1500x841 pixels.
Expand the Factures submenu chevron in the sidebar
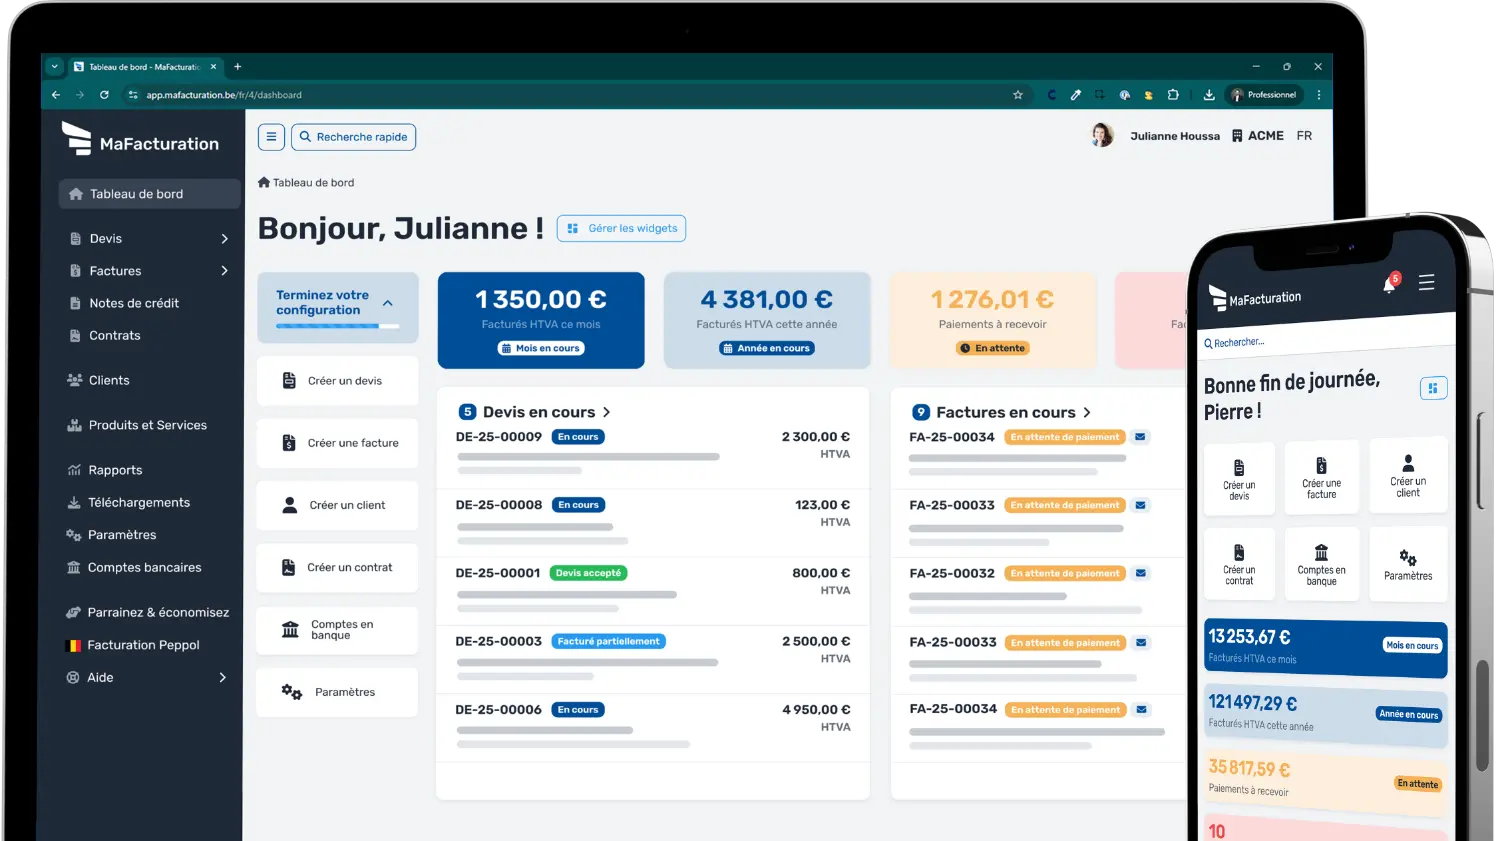pos(224,271)
